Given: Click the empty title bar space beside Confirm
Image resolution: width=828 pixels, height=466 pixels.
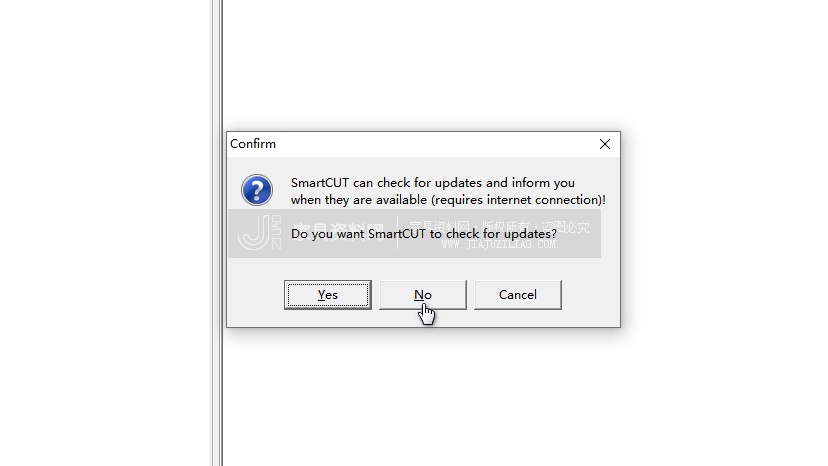Looking at the screenshot, I should click(433, 144).
